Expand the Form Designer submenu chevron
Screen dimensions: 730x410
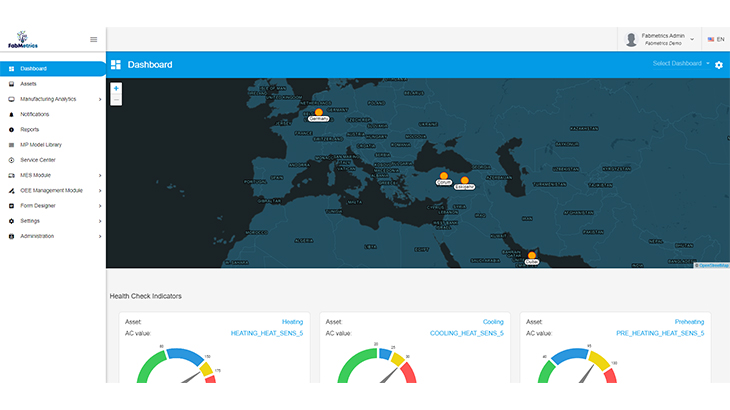coord(100,206)
